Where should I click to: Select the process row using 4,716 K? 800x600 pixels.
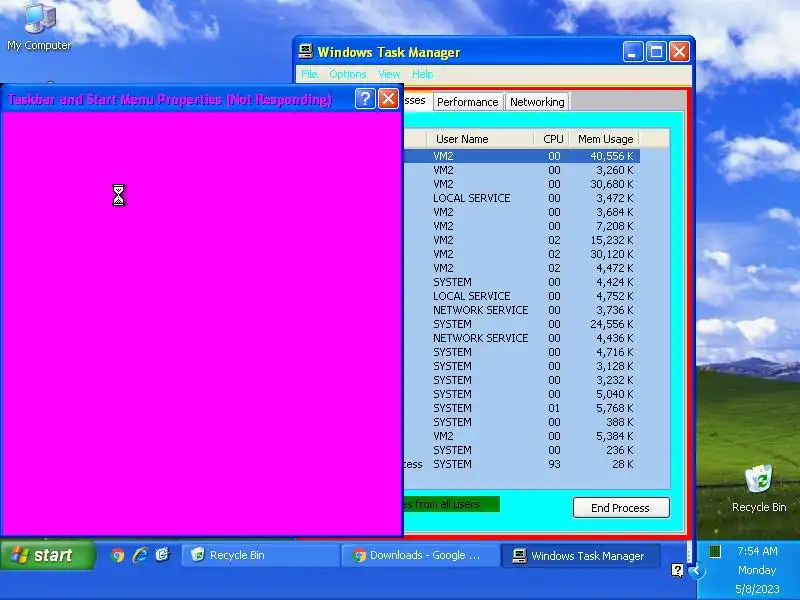click(521, 352)
